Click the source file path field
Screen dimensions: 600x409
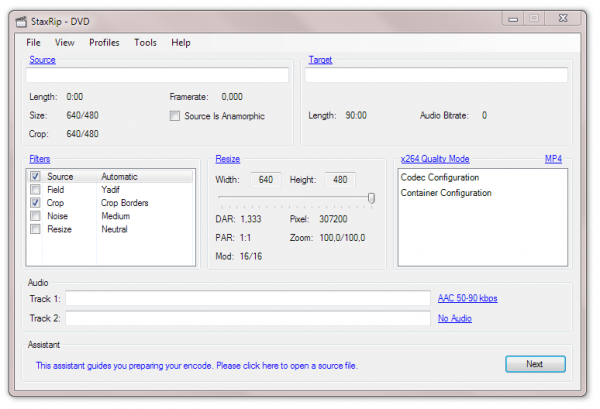pos(157,76)
